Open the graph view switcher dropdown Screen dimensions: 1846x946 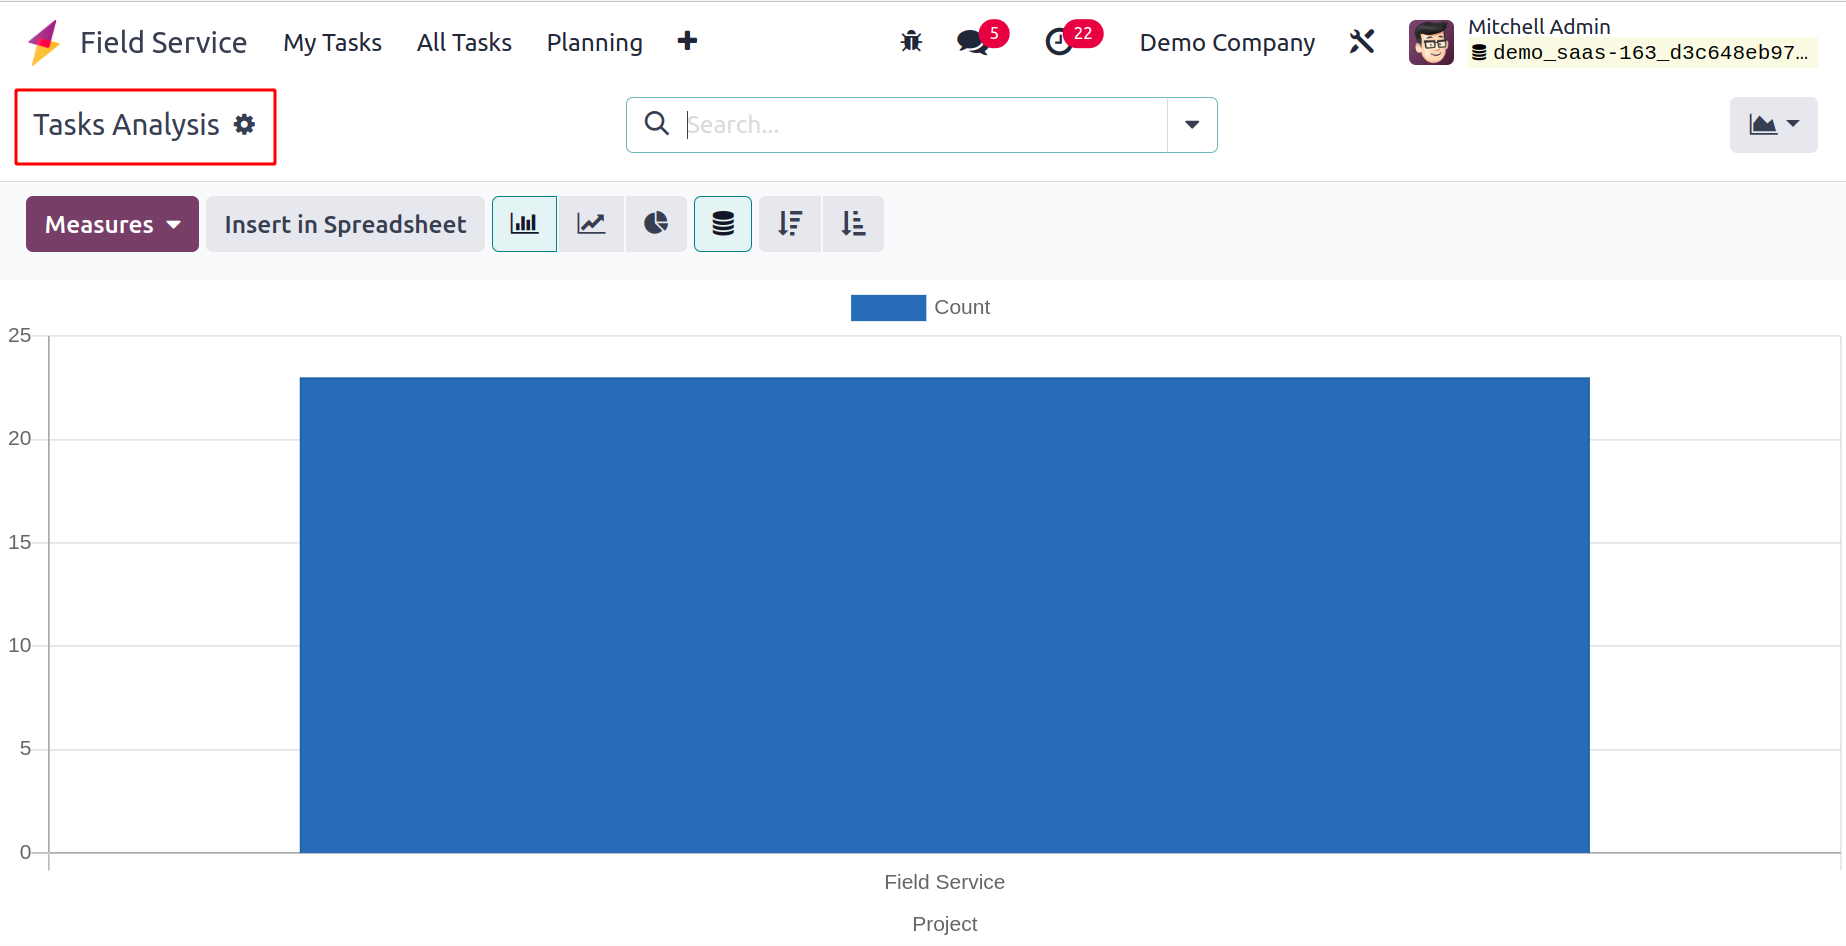click(1773, 125)
